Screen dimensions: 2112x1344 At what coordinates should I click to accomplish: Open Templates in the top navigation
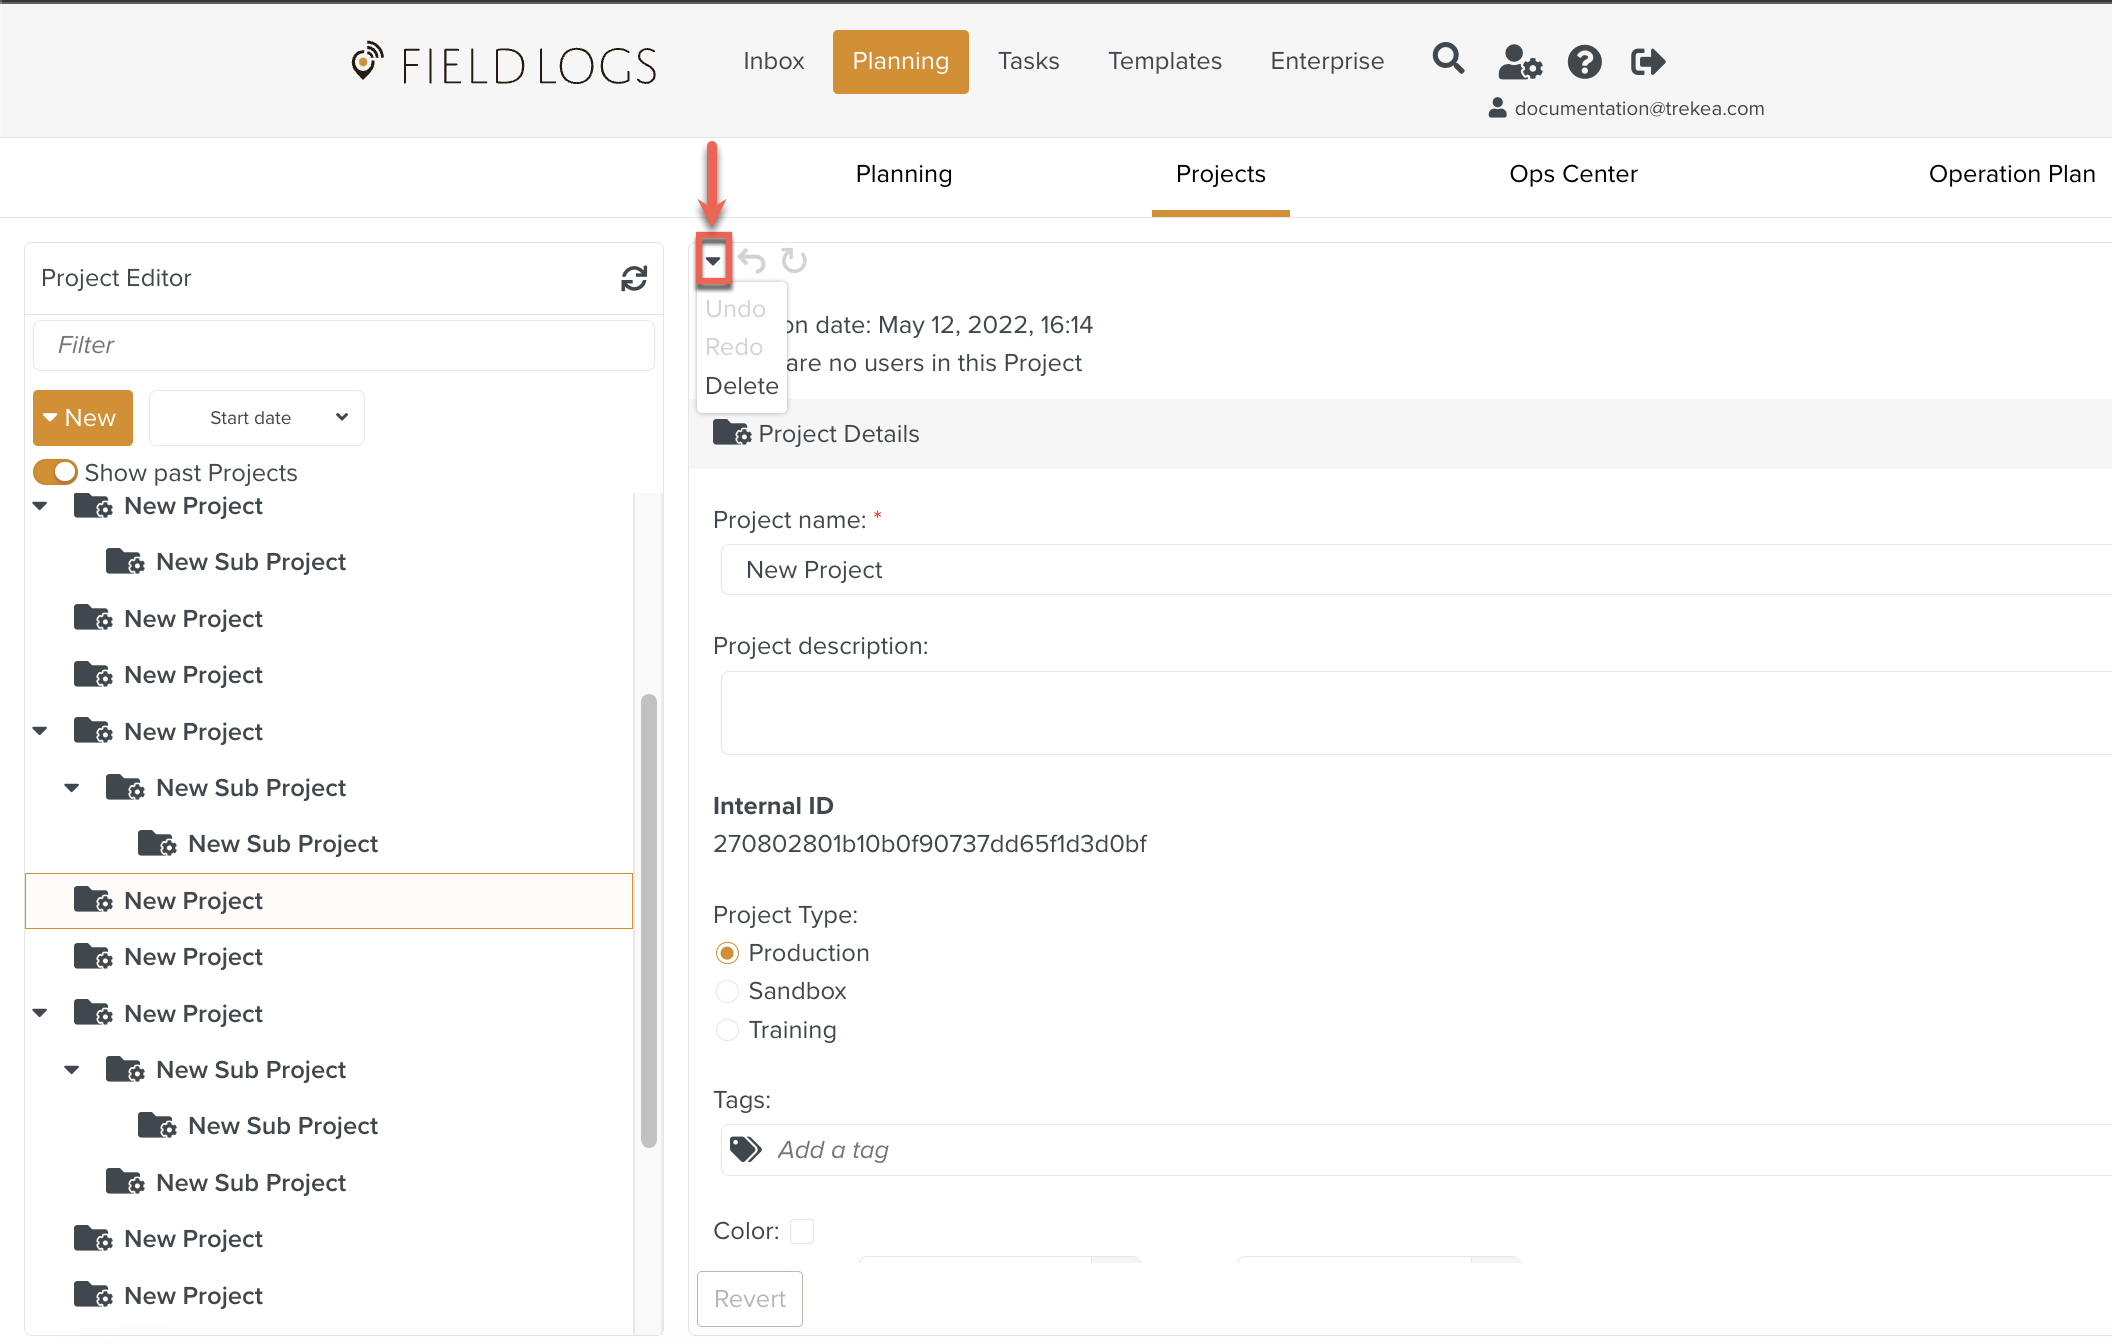[x=1164, y=61]
